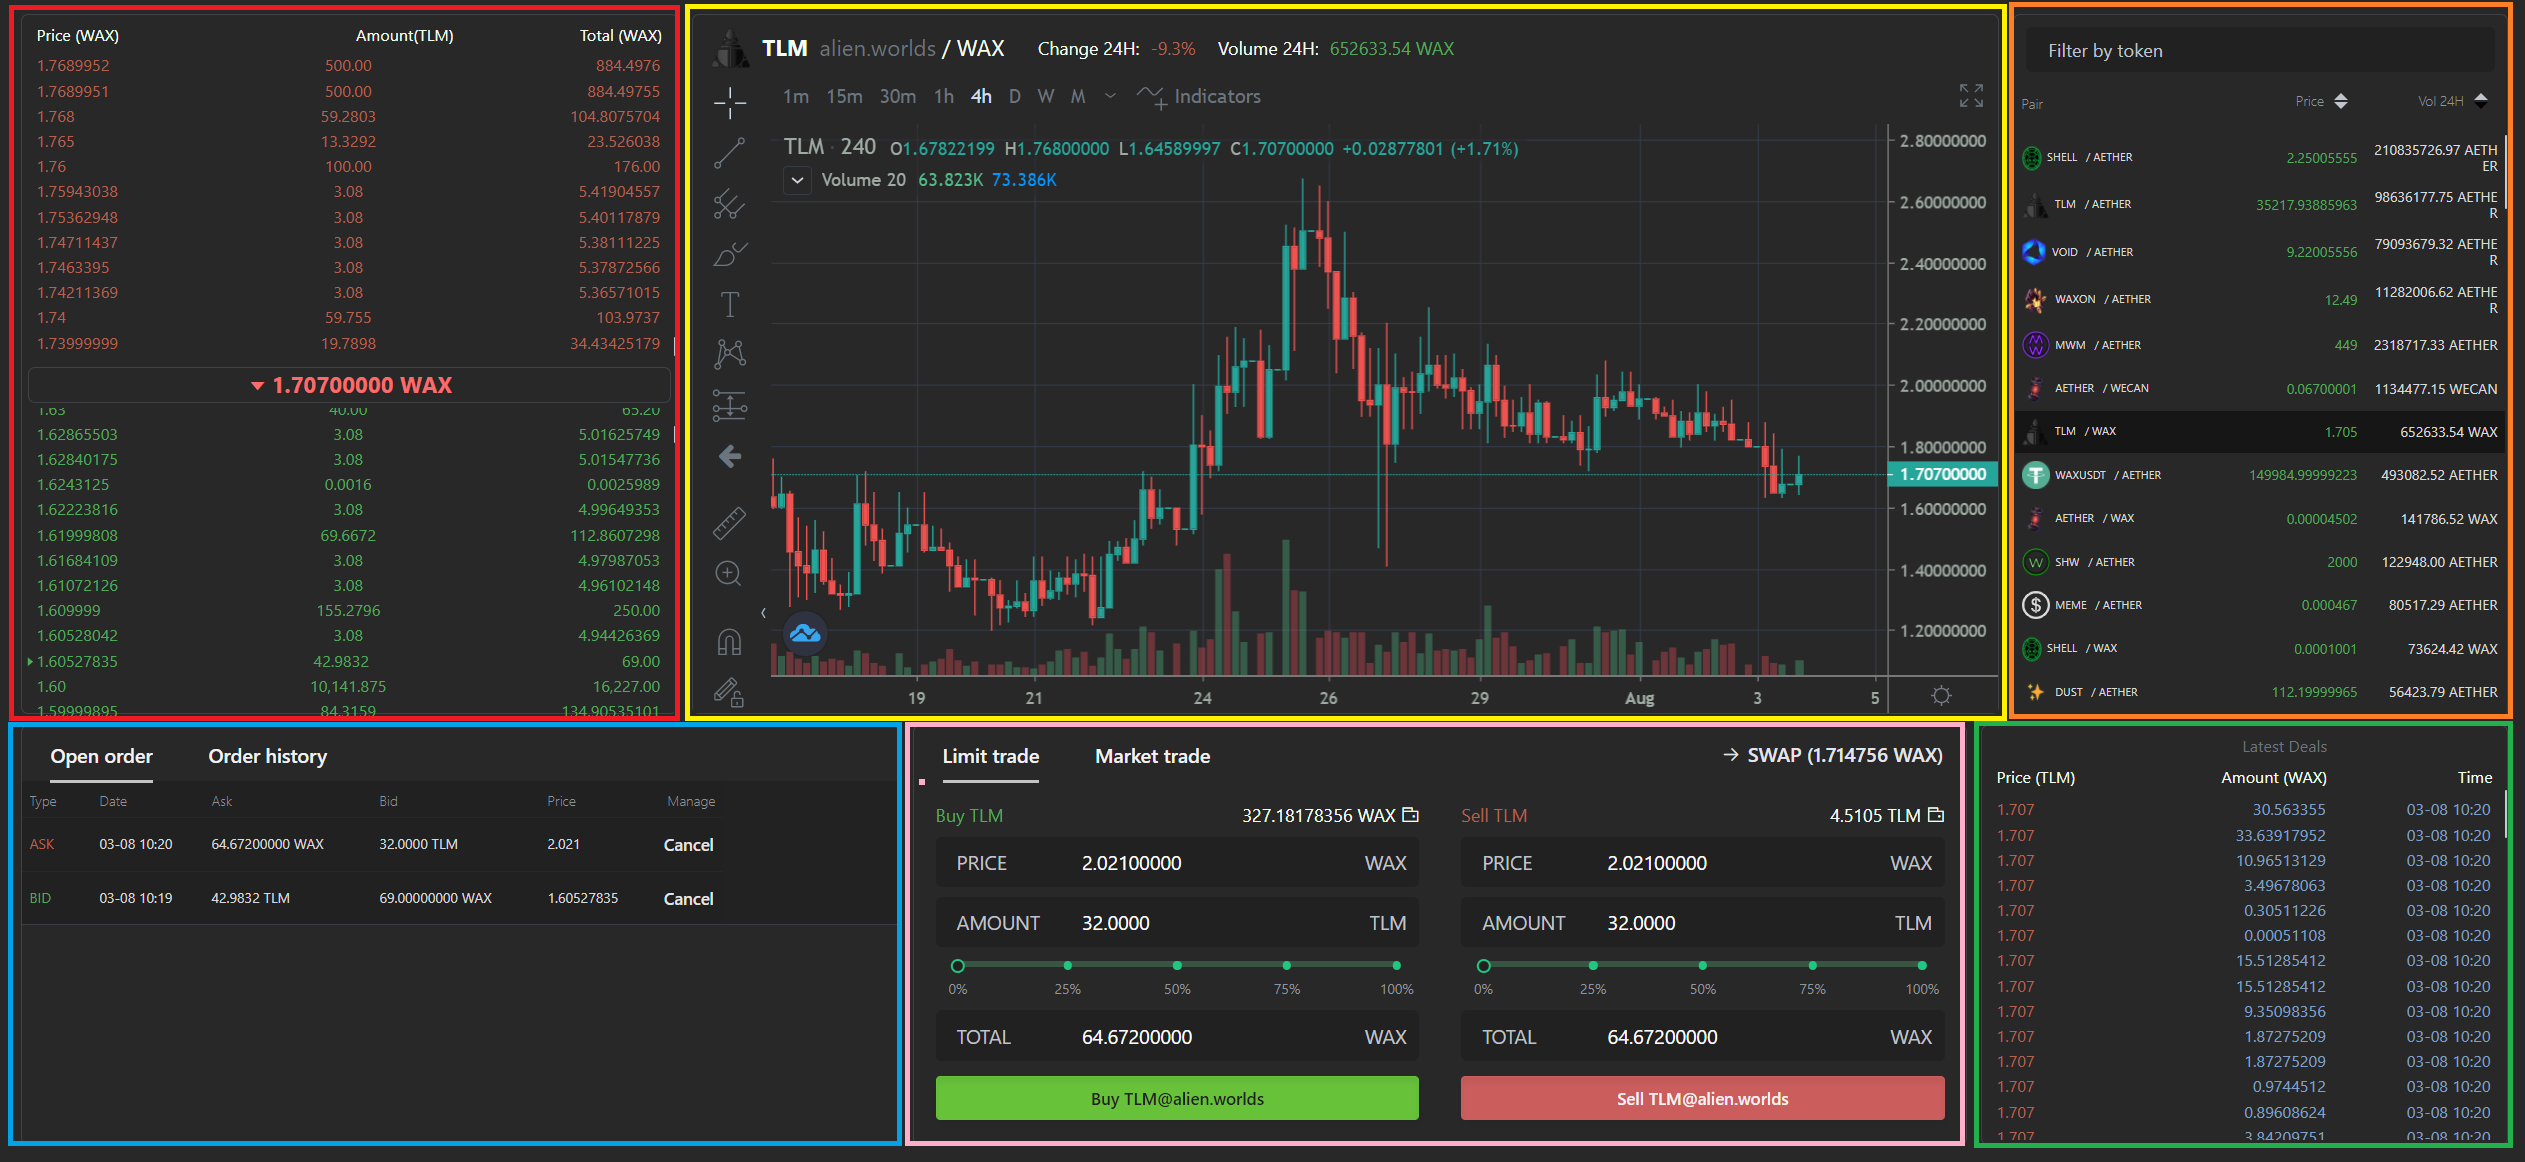
Task: Set sell slider to 100%
Action: point(1922,965)
